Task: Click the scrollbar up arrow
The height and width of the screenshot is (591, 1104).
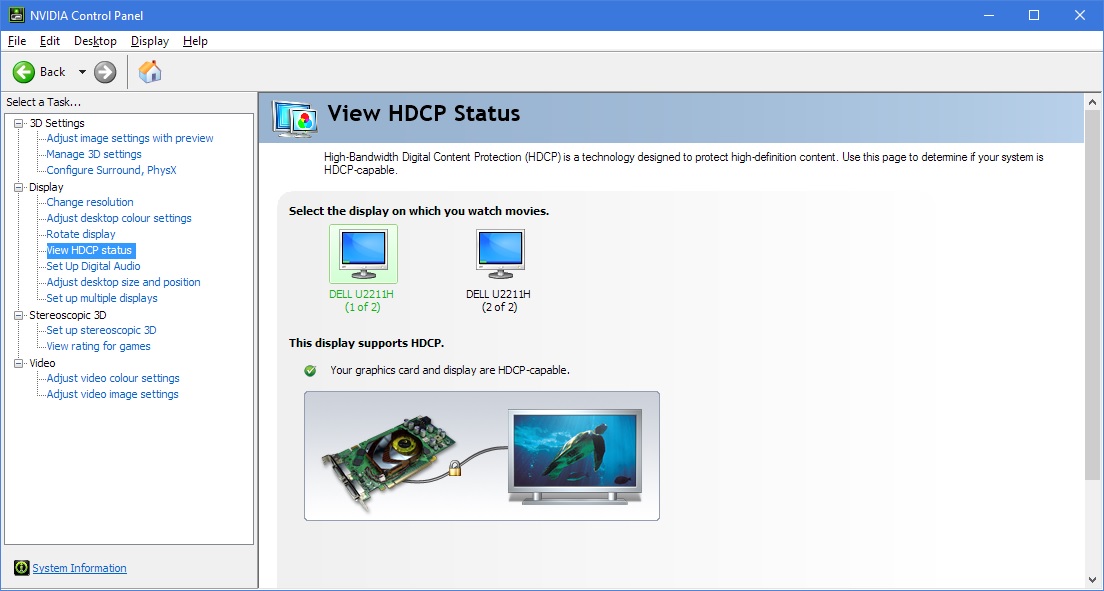Action: click(x=1093, y=102)
